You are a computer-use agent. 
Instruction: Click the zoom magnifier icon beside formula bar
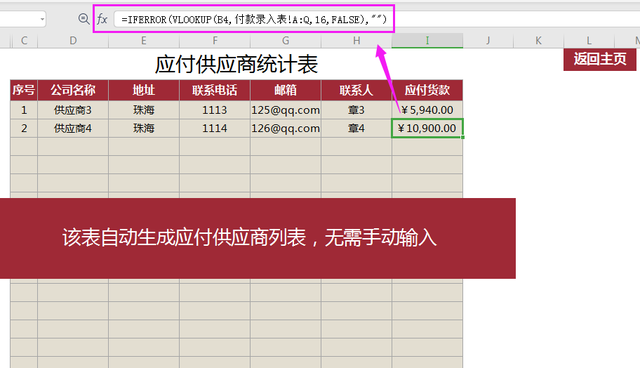84,19
